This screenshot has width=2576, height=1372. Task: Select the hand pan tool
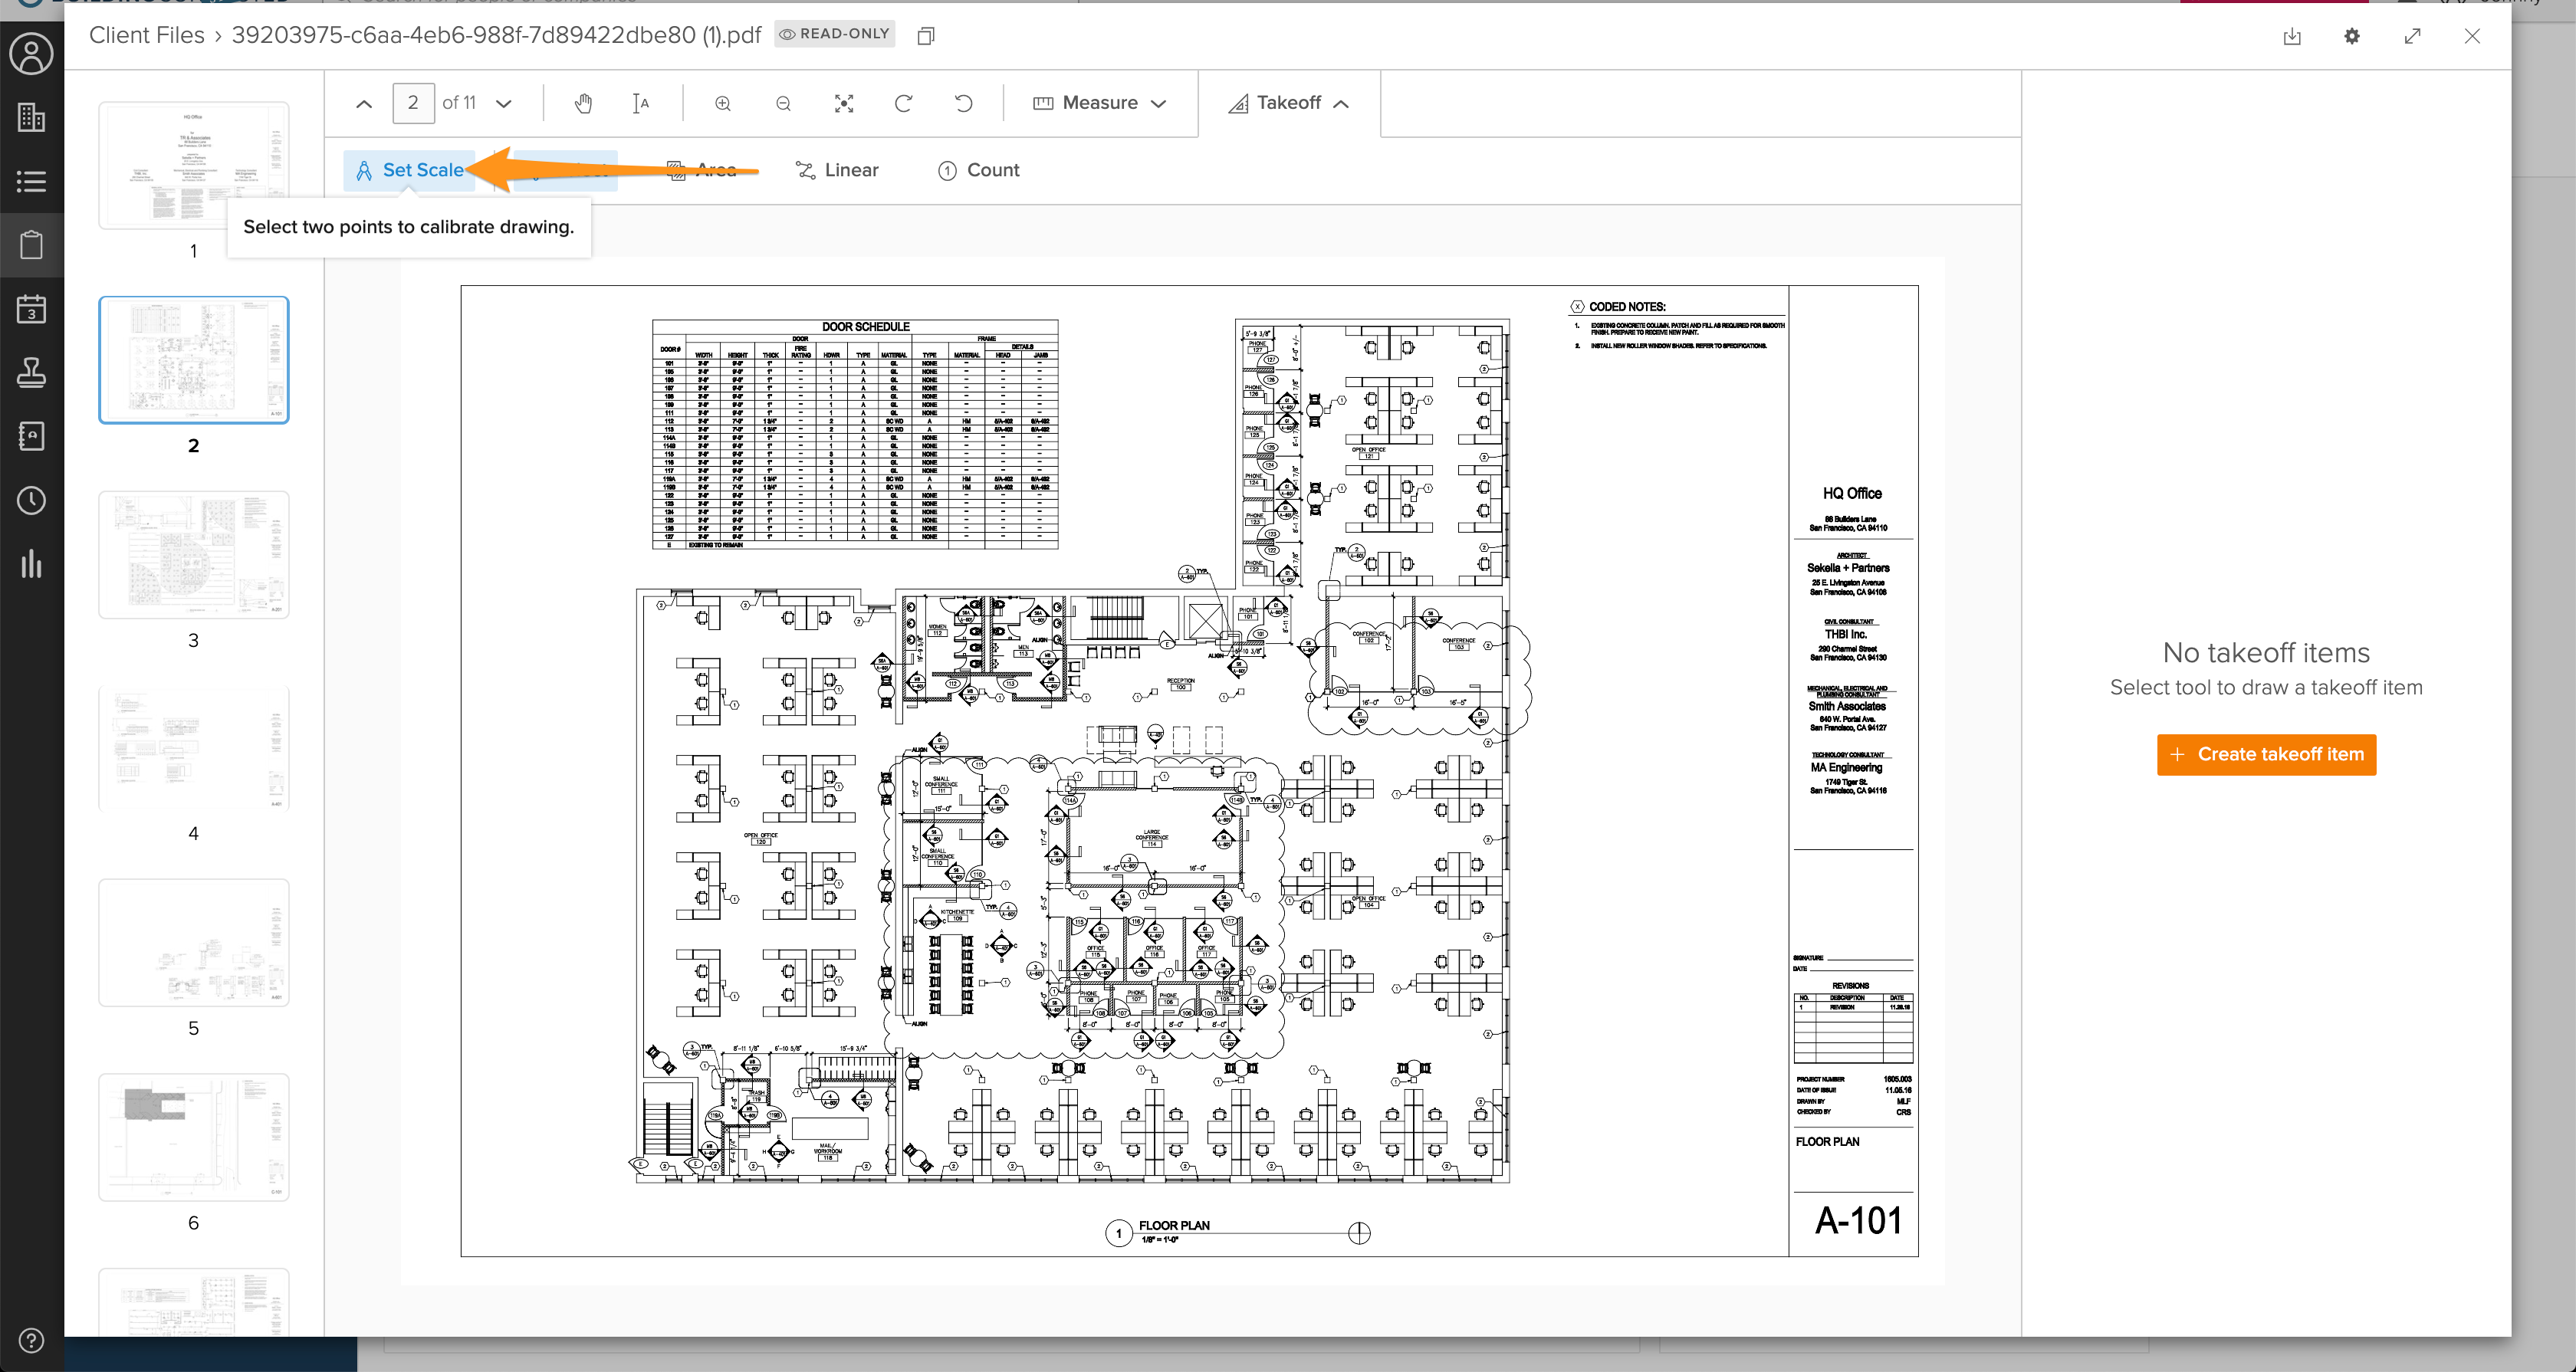click(x=583, y=103)
